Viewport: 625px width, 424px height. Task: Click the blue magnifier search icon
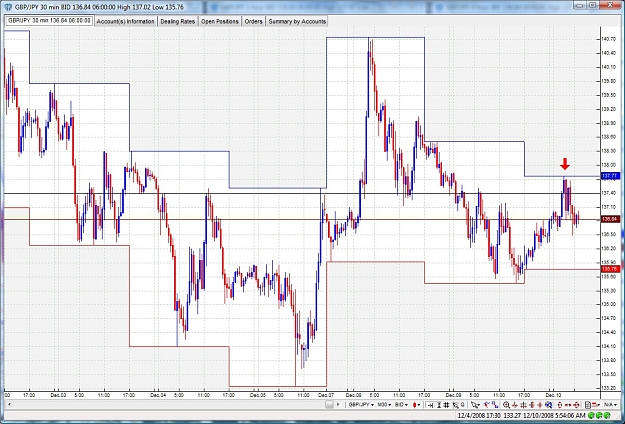click(x=549, y=405)
